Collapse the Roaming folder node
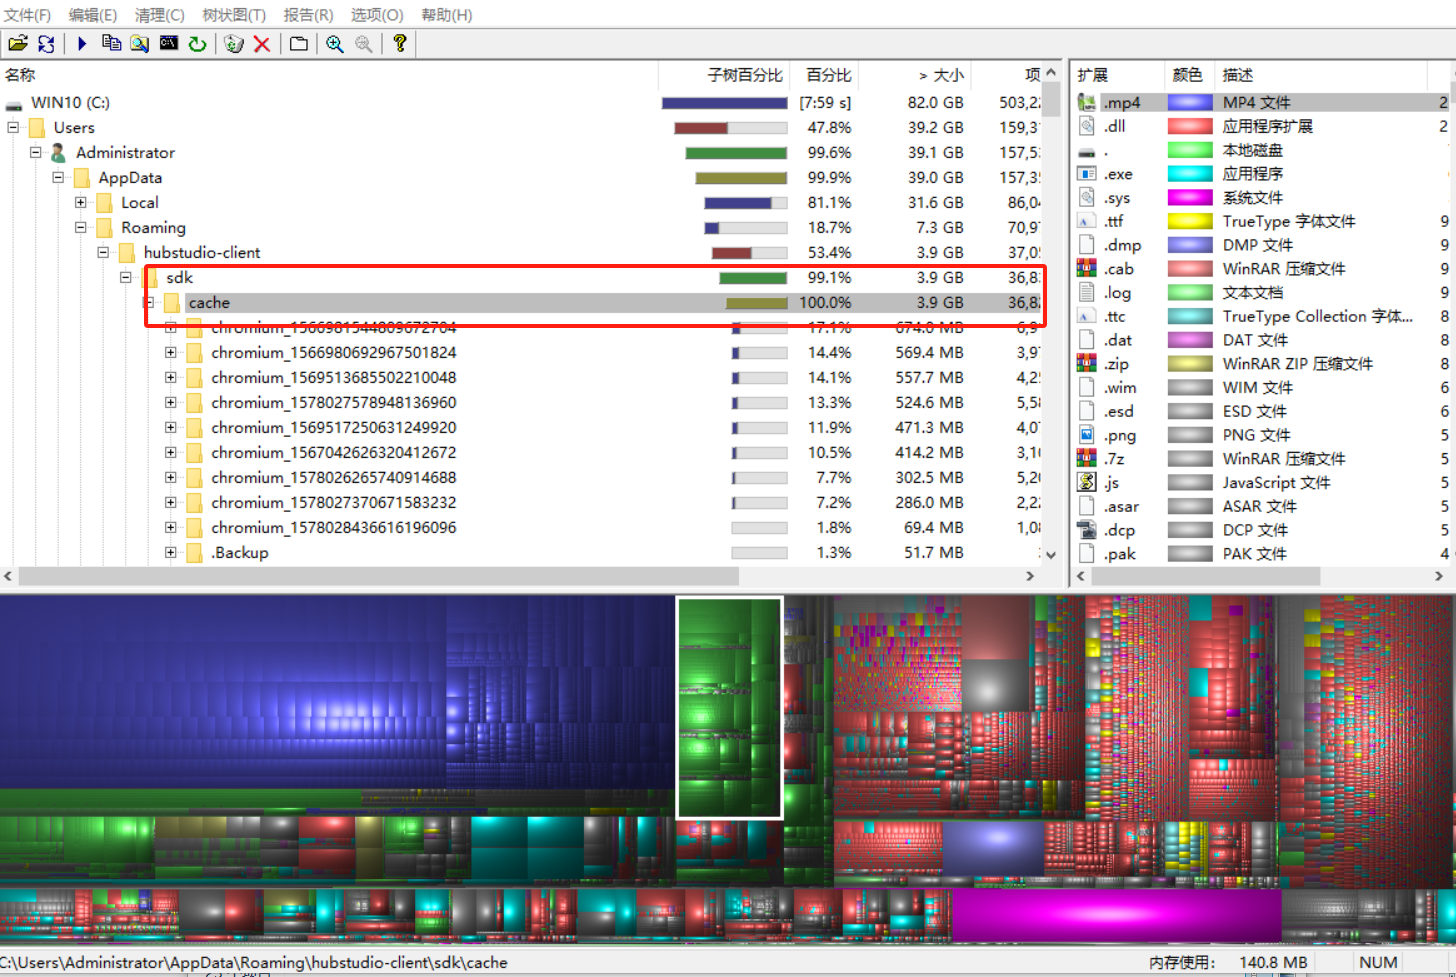Viewport: 1456px width, 977px height. point(81,227)
